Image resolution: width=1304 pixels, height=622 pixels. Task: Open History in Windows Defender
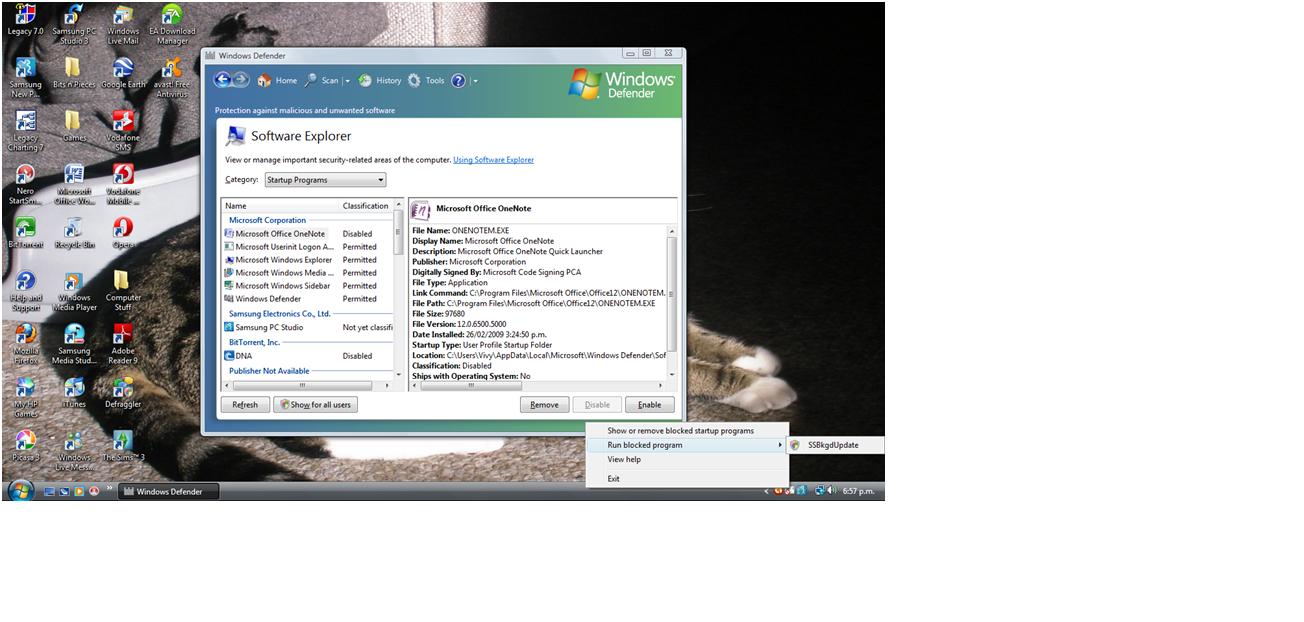380,81
